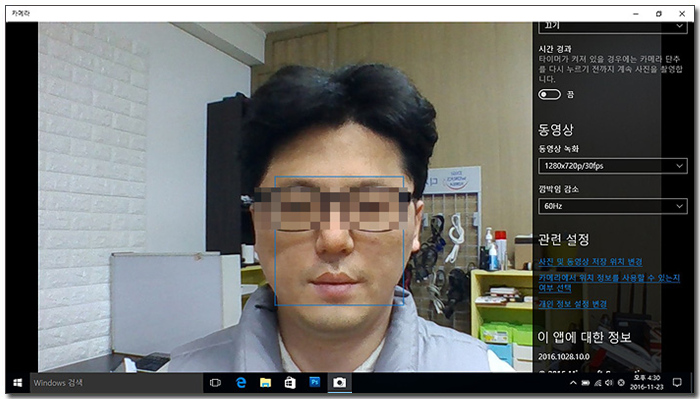The image size is (700, 399).
Task: Open flicker reduction 60Hz dropdown
Action: coord(612,206)
